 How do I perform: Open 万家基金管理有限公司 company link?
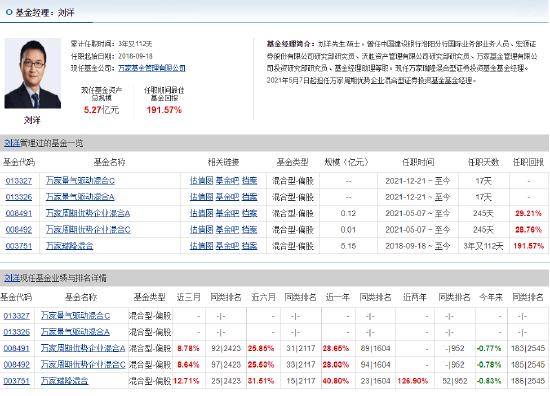coord(152,68)
